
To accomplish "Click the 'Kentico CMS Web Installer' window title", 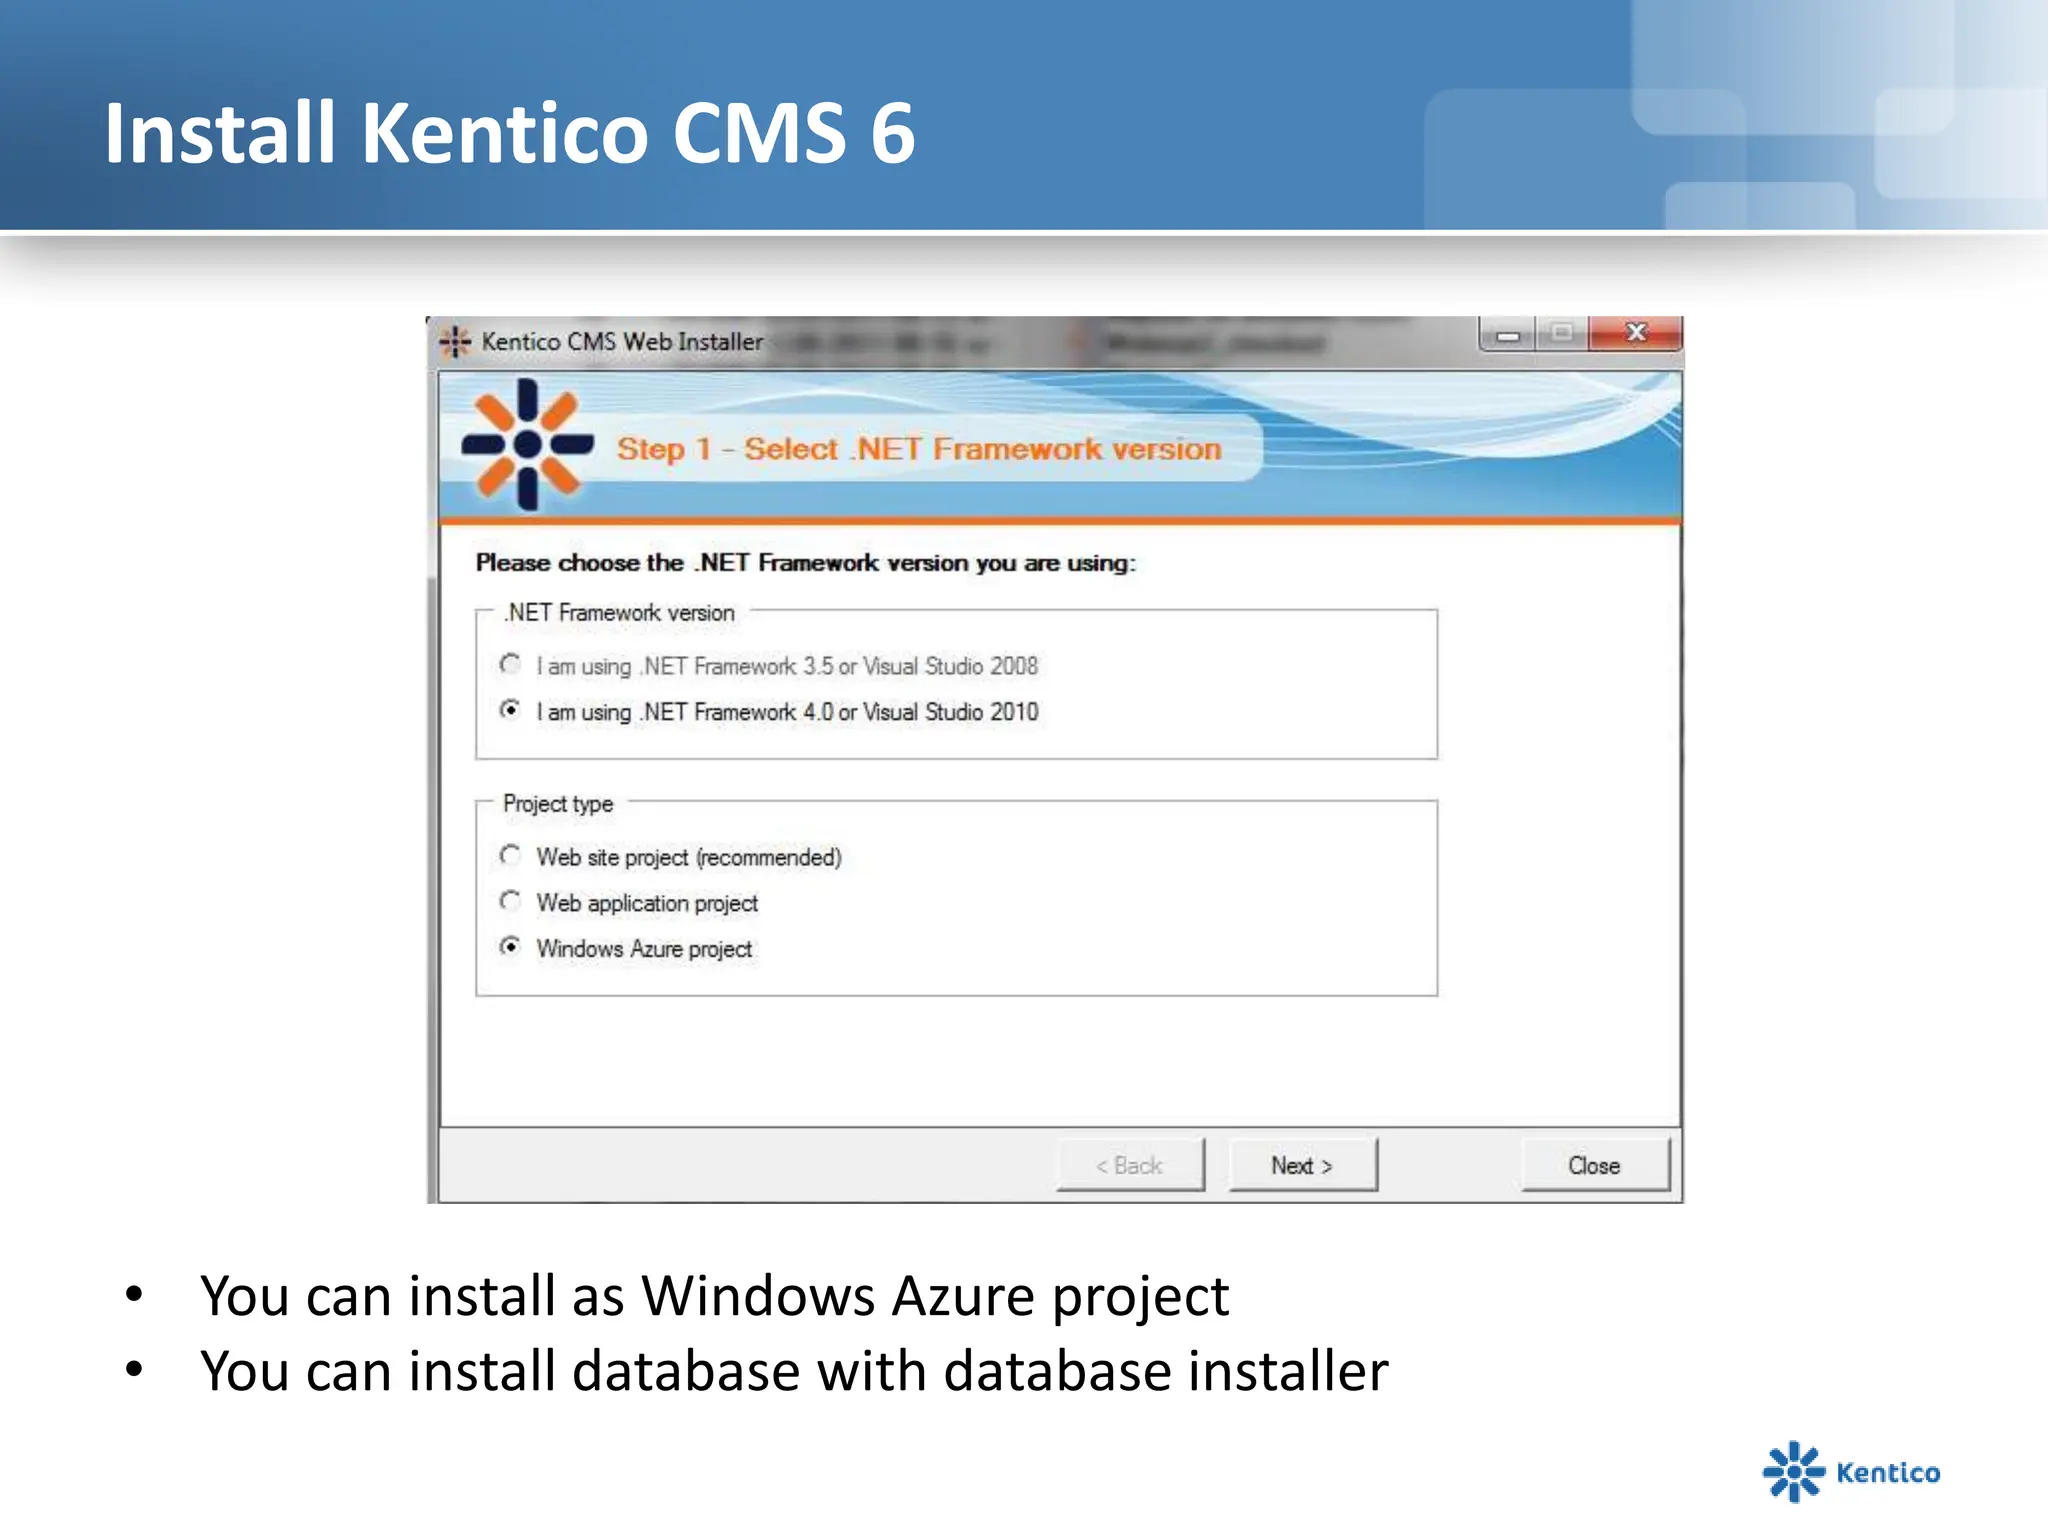I will coord(622,342).
